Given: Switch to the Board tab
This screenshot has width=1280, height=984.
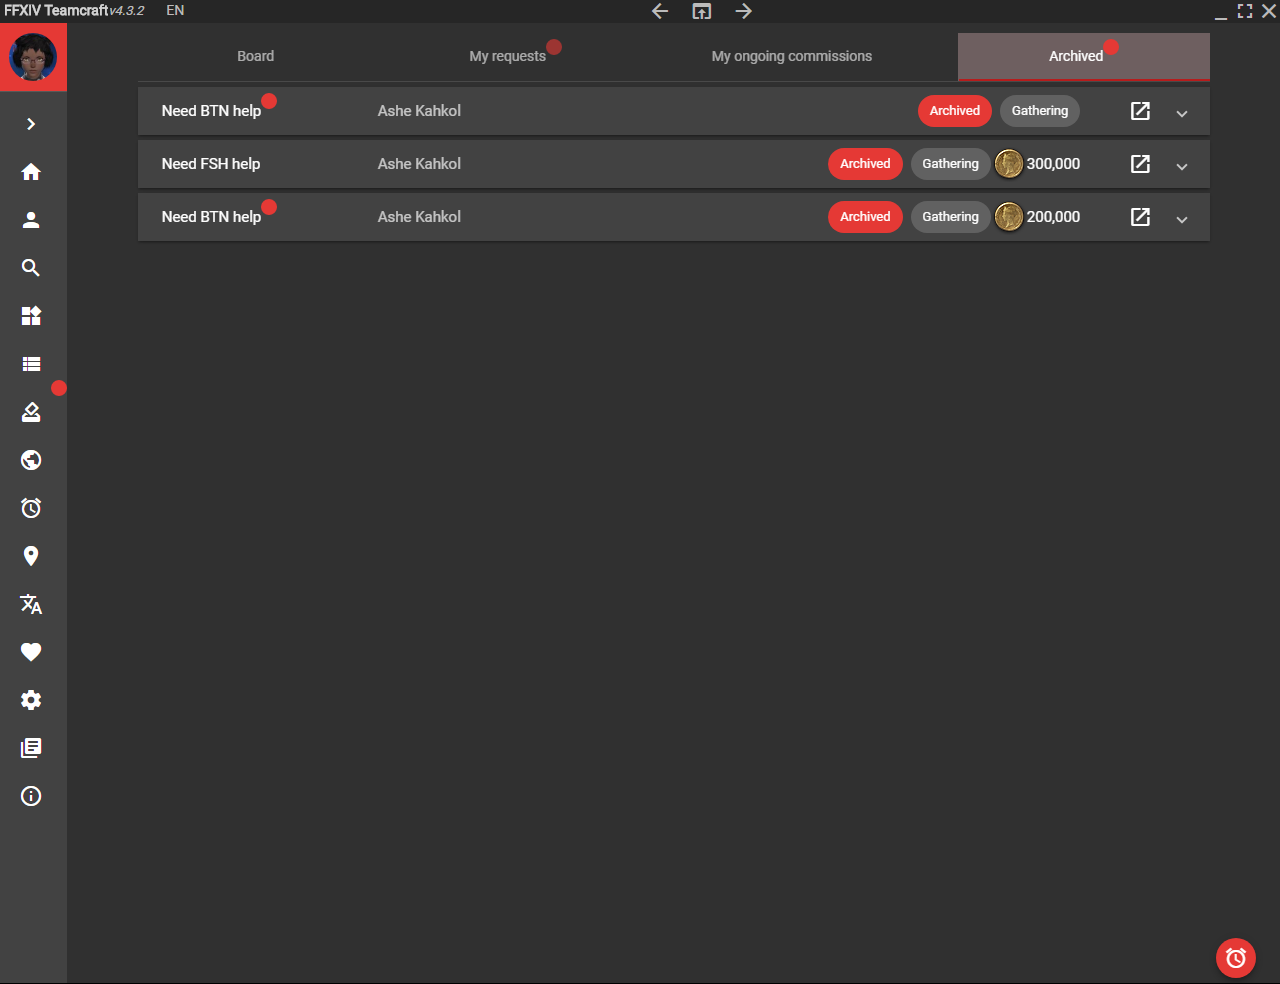Looking at the screenshot, I should [x=255, y=56].
